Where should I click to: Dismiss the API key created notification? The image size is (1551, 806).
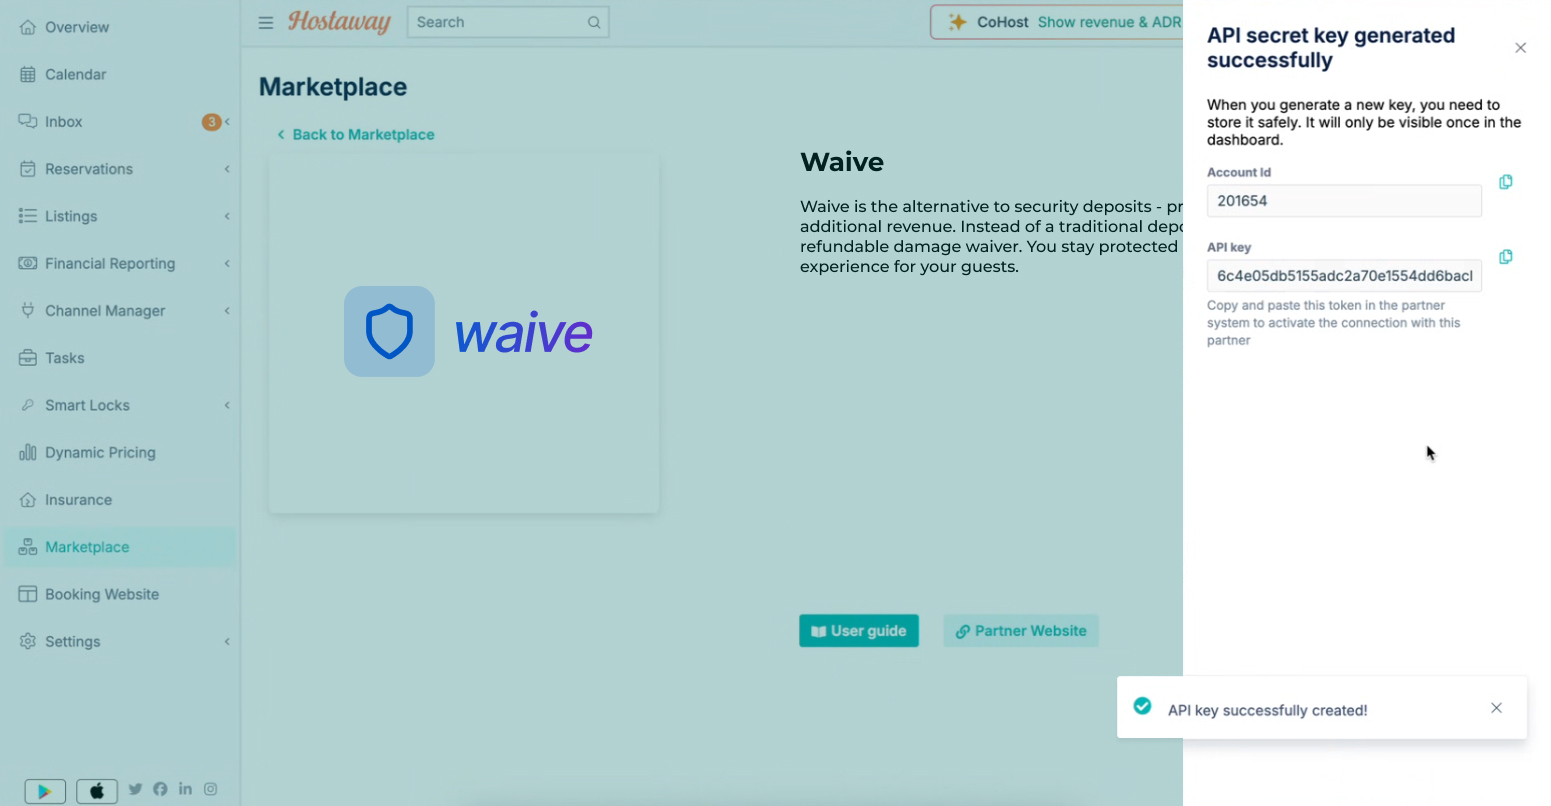coord(1496,708)
